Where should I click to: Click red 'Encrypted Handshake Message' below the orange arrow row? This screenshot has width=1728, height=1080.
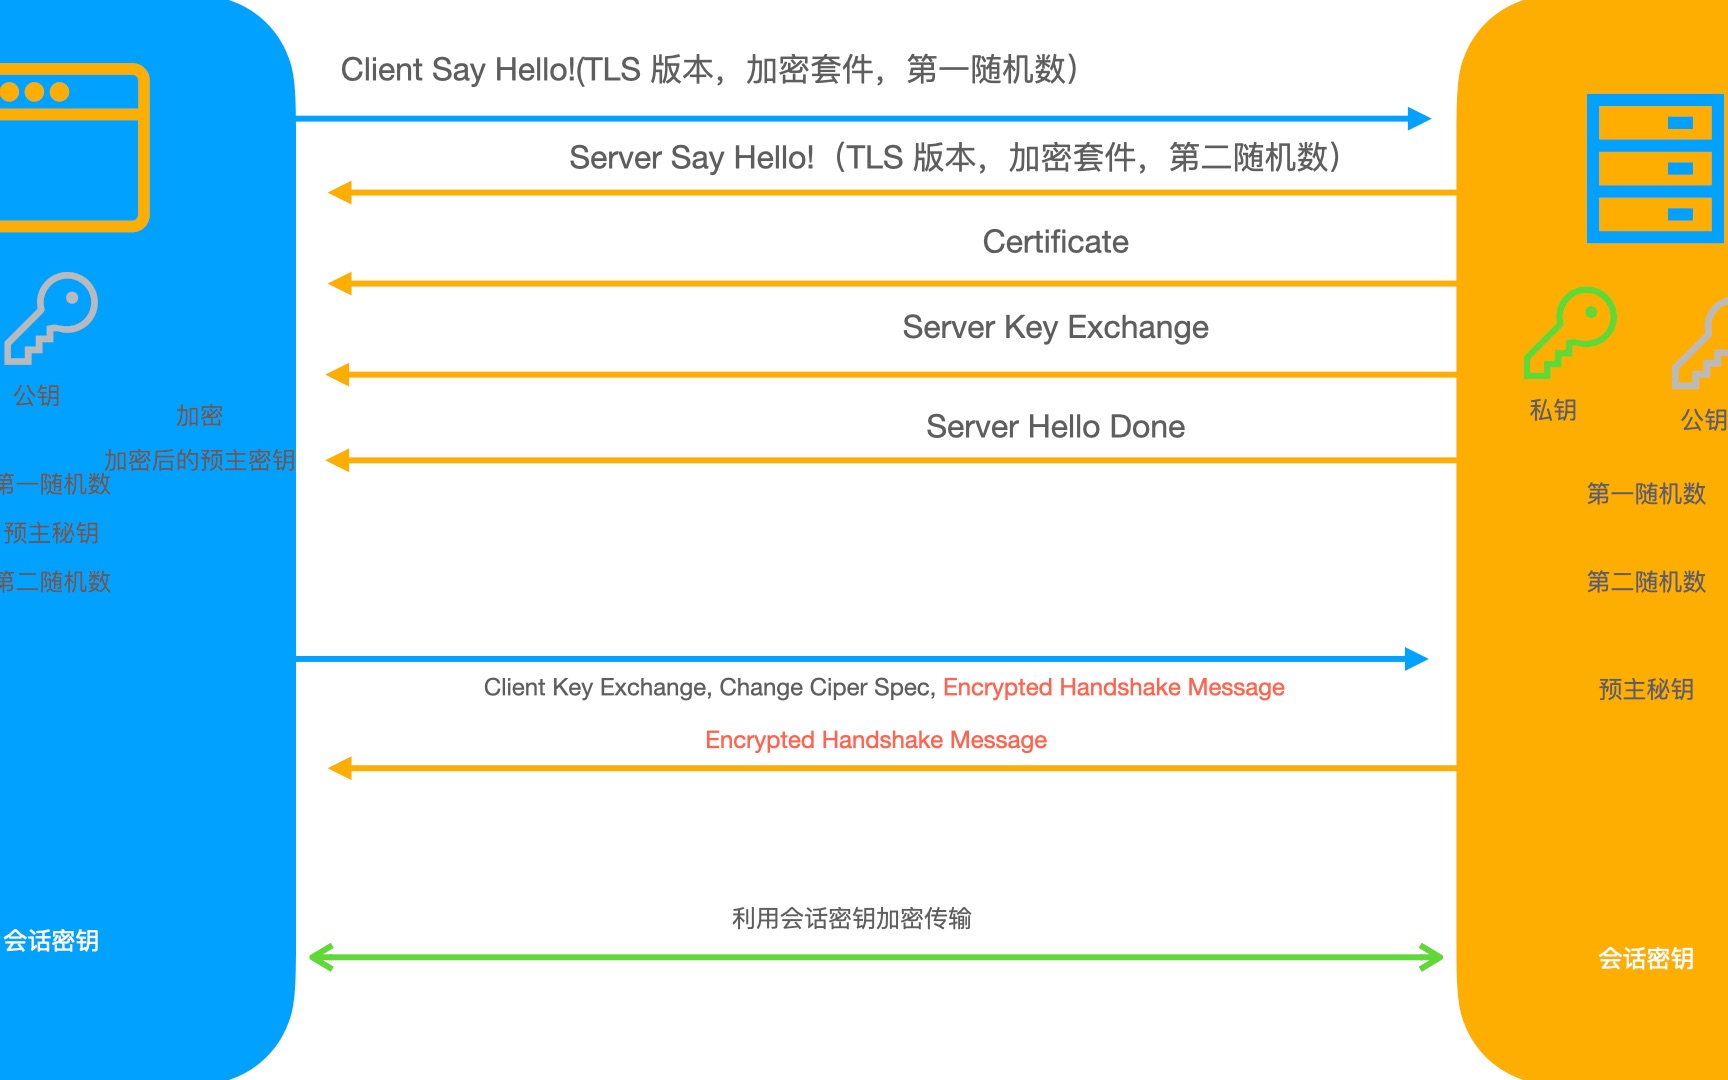pos(876,740)
